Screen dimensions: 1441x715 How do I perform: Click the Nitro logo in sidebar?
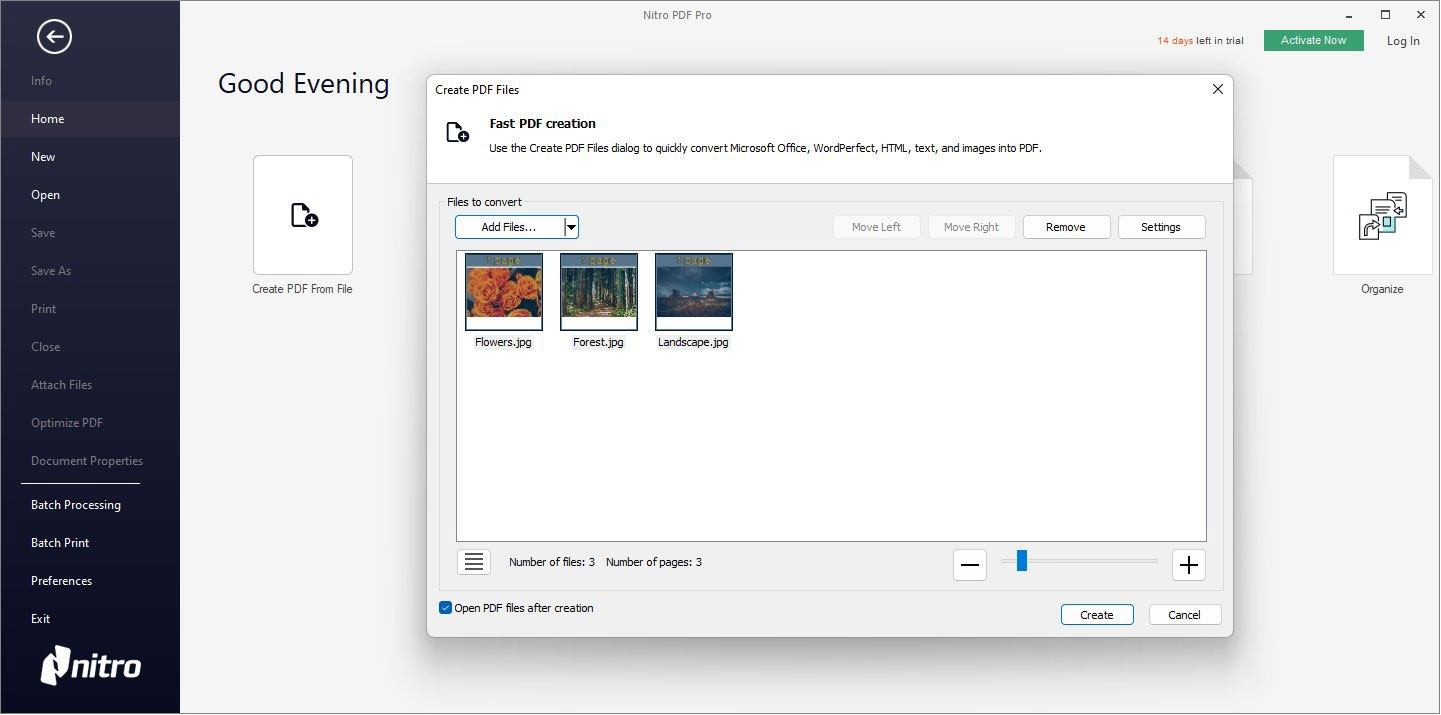click(x=91, y=665)
